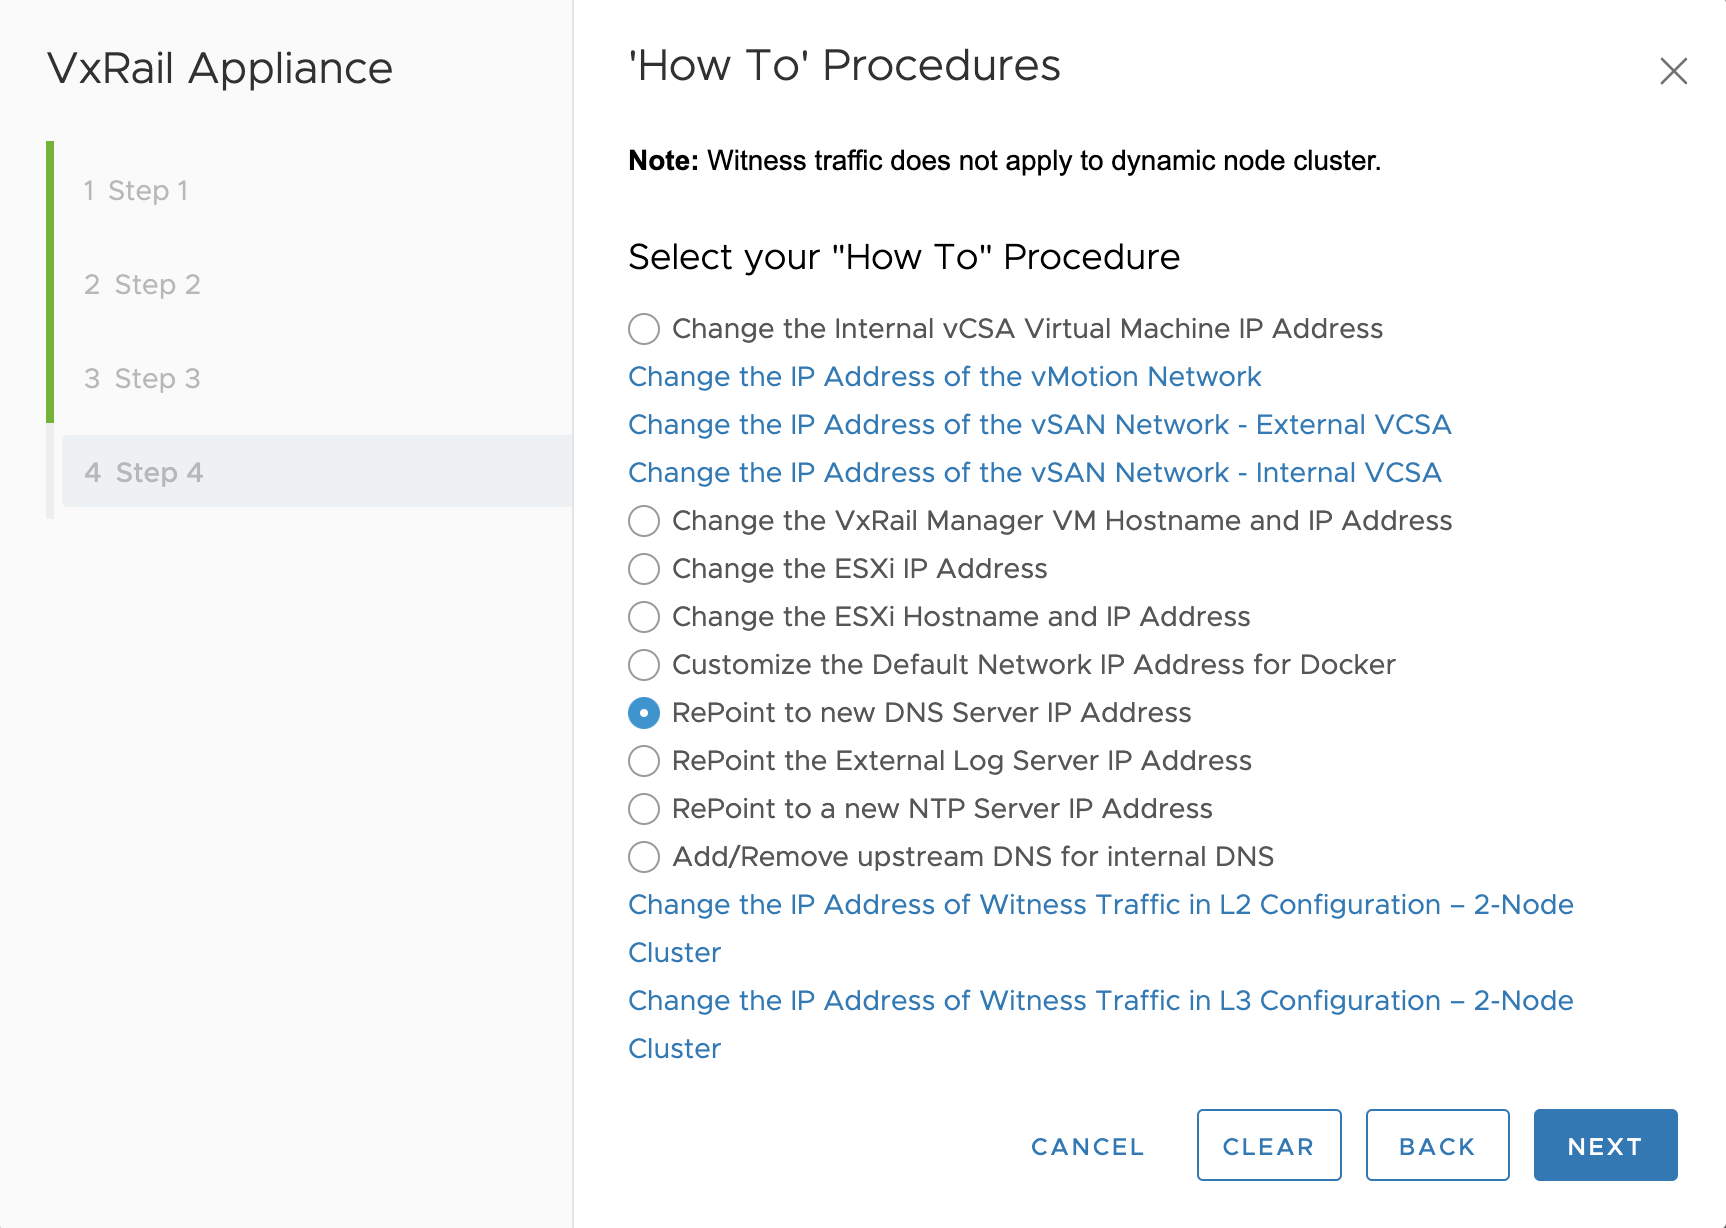Screen dimensions: 1726x1228
Task: Select Change the VxRail Manager VM Hostname option
Action: pyautogui.click(x=644, y=521)
